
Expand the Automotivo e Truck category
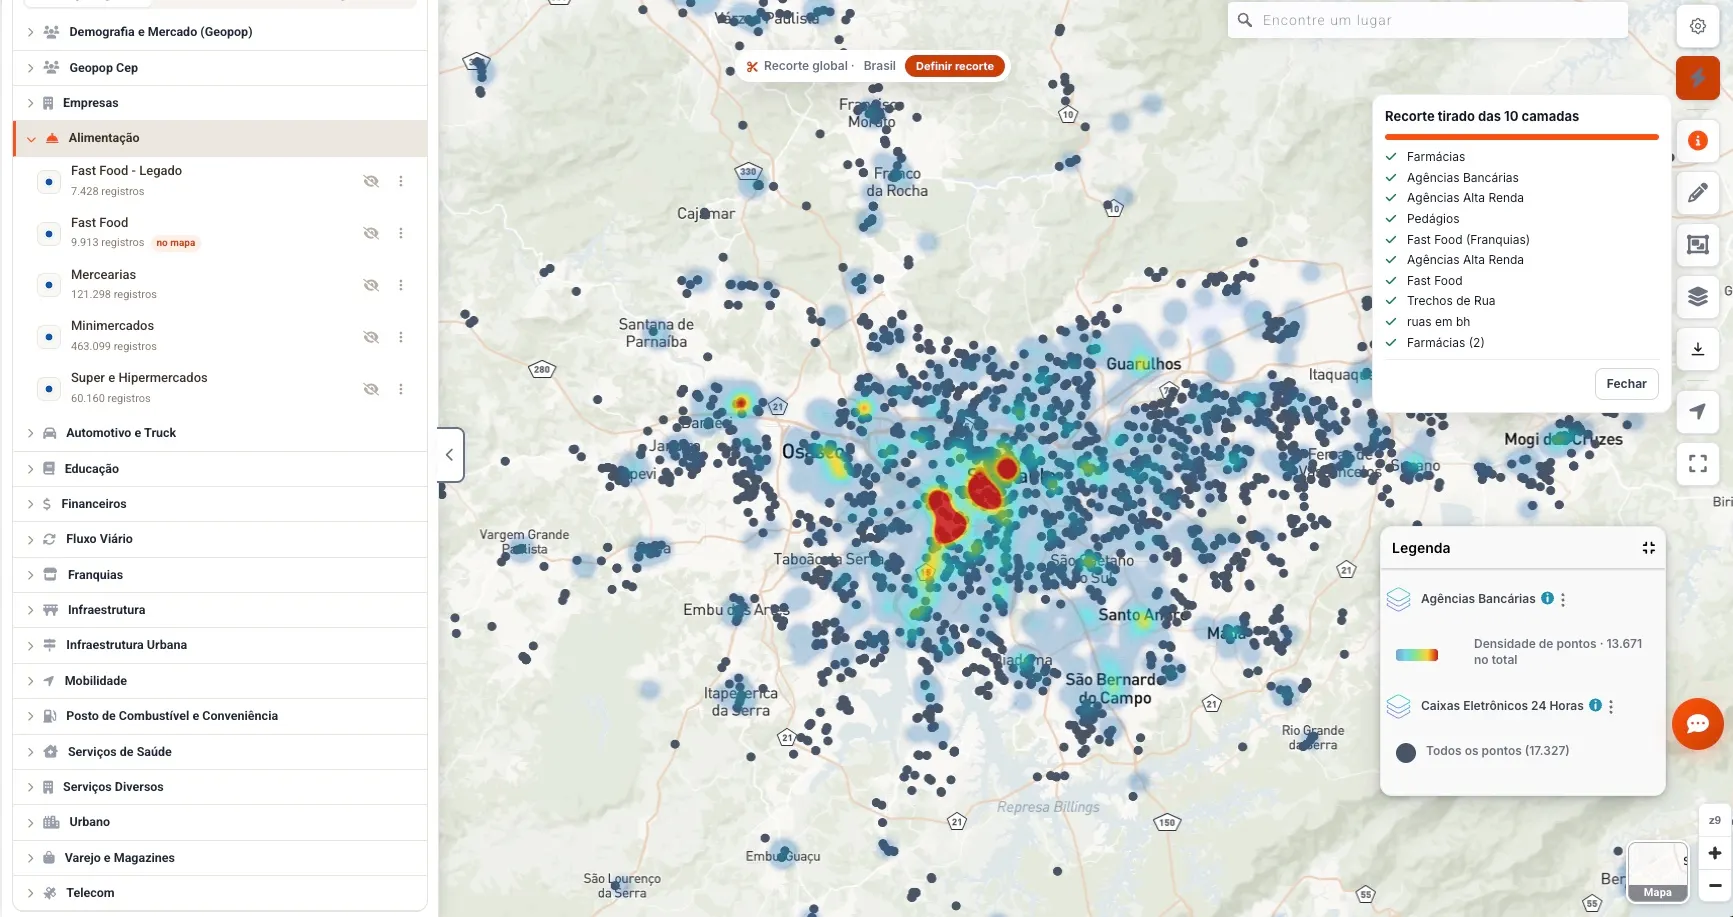[x=220, y=433]
